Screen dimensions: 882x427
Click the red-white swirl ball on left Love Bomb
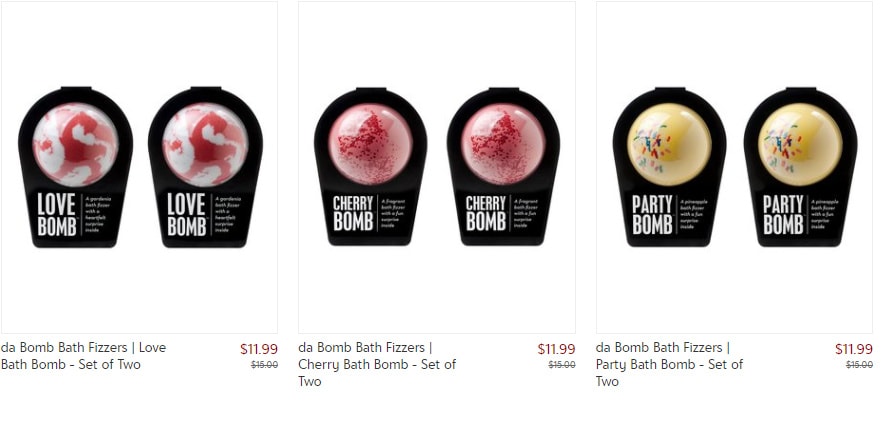click(x=75, y=144)
